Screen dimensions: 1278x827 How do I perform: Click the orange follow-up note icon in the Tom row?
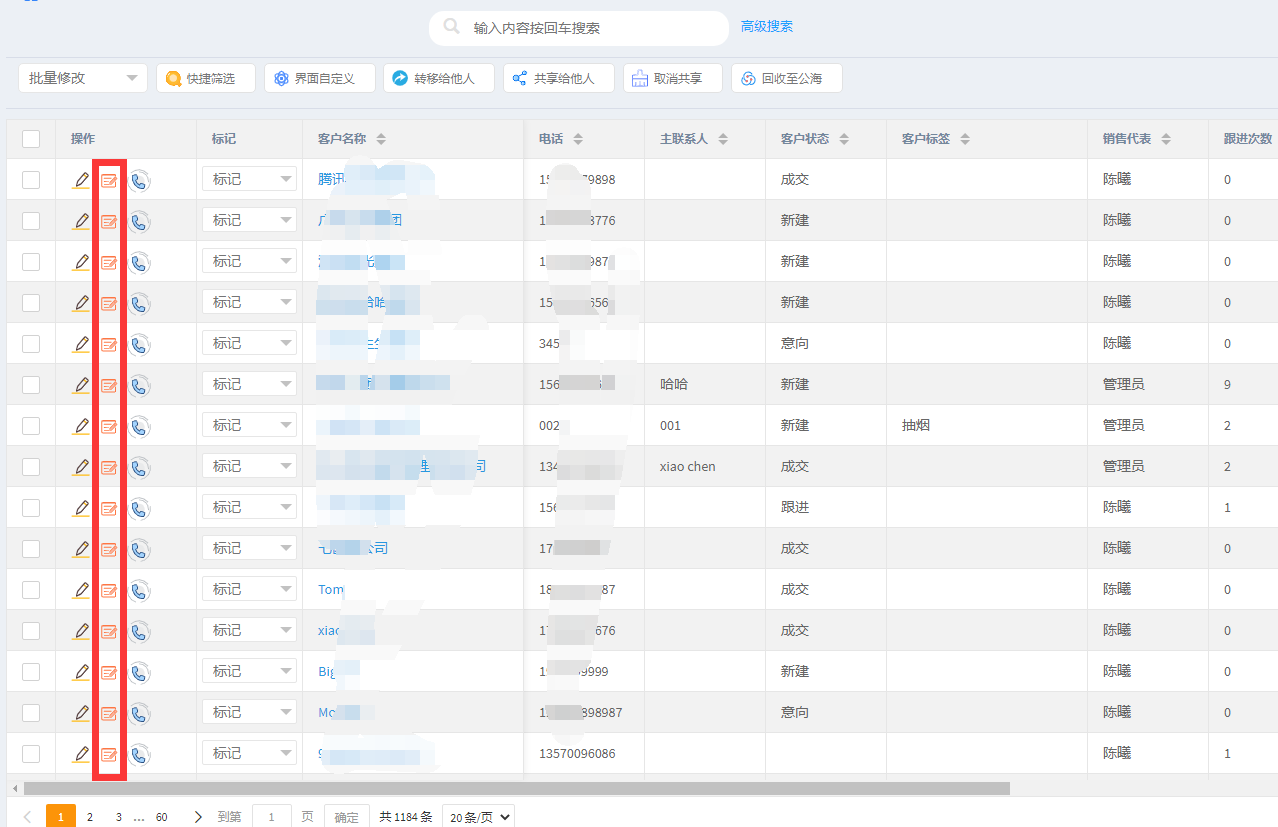[x=109, y=590]
